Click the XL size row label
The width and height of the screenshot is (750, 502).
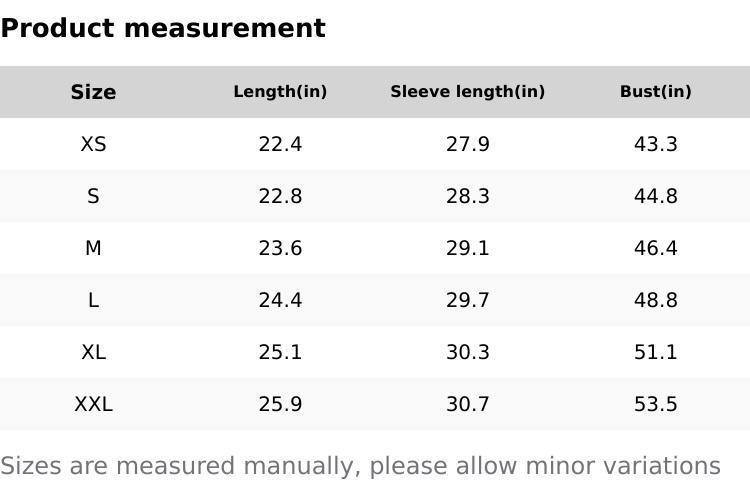(x=93, y=352)
